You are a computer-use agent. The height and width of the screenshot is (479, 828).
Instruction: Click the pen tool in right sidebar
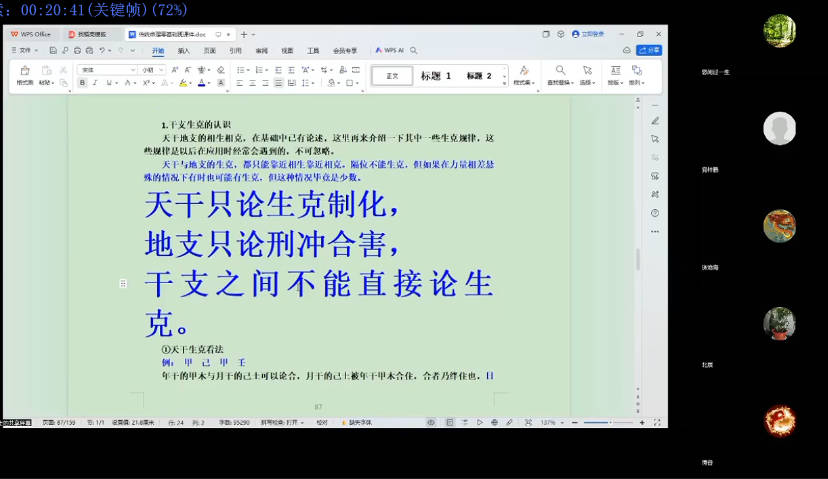[655, 121]
